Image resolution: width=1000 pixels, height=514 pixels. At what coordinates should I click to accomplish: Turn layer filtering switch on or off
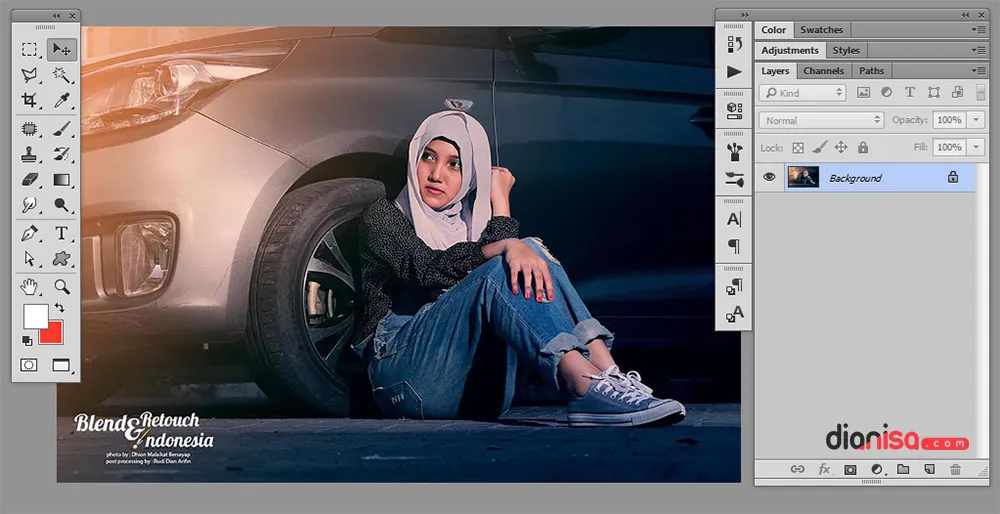(981, 92)
